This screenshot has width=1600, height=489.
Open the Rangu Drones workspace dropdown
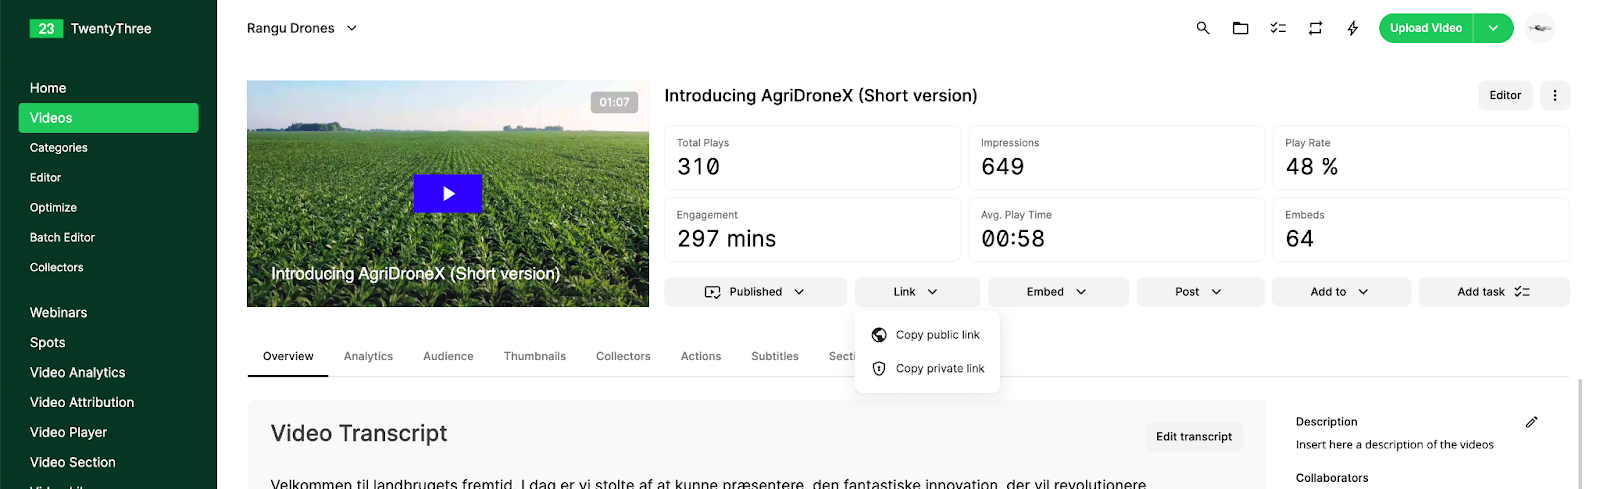[x=302, y=28]
